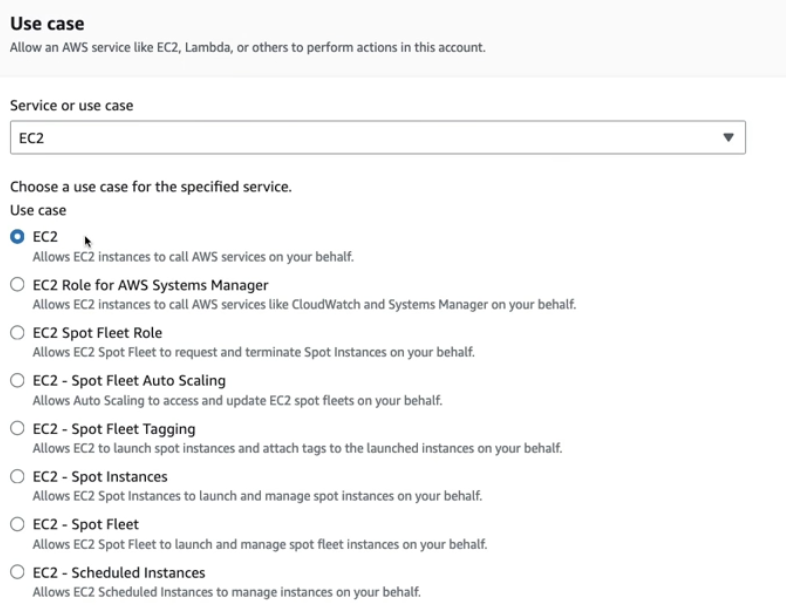Click the 'EC2 - Scheduled Instances' label text

click(119, 573)
